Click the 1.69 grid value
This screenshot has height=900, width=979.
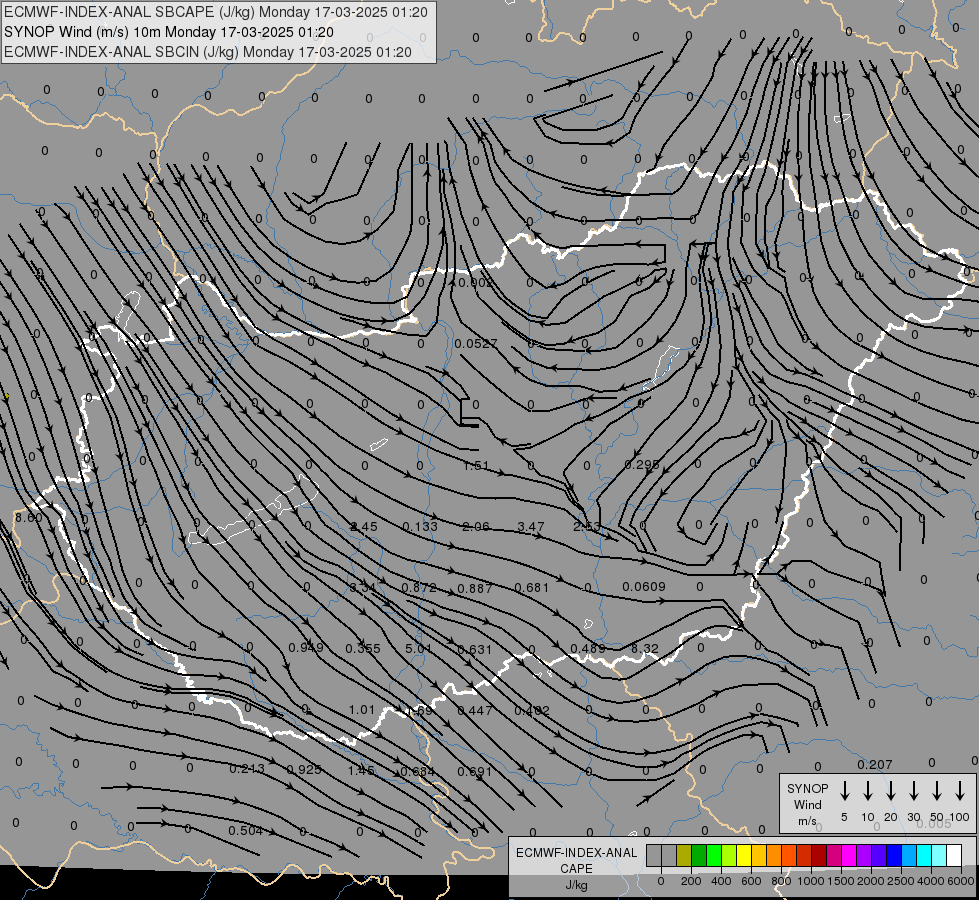click(419, 711)
